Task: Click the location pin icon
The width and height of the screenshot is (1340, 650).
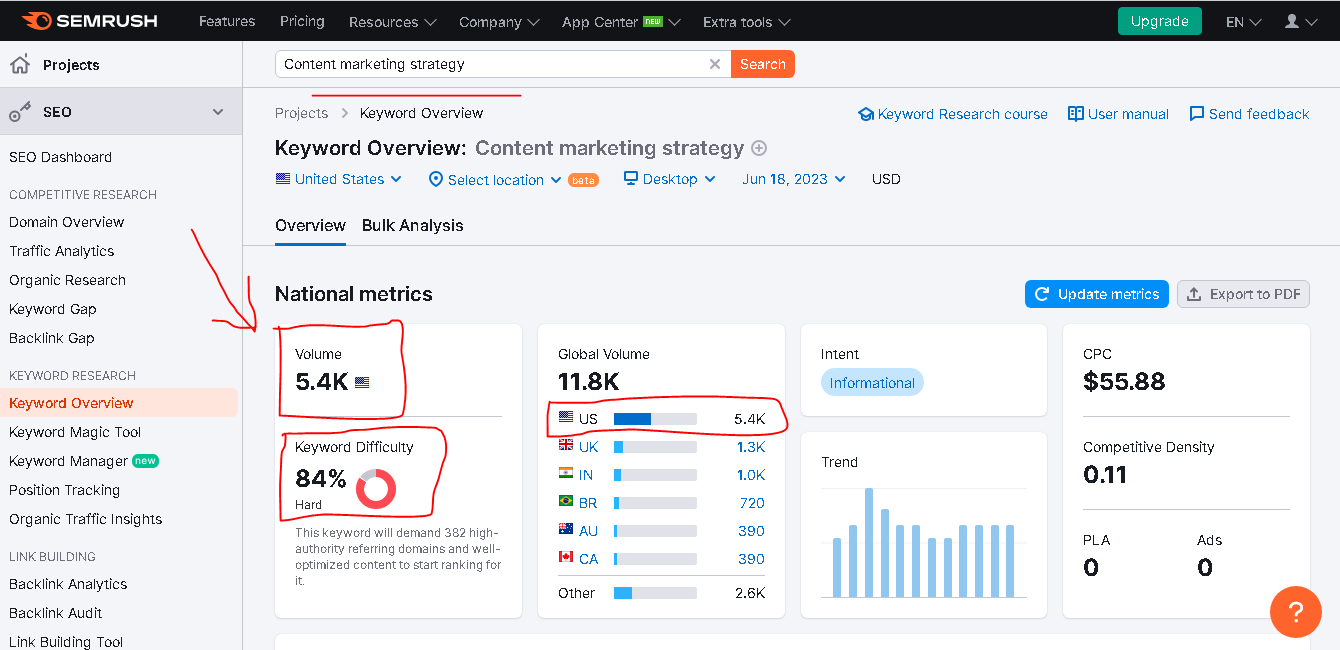Action: (435, 179)
